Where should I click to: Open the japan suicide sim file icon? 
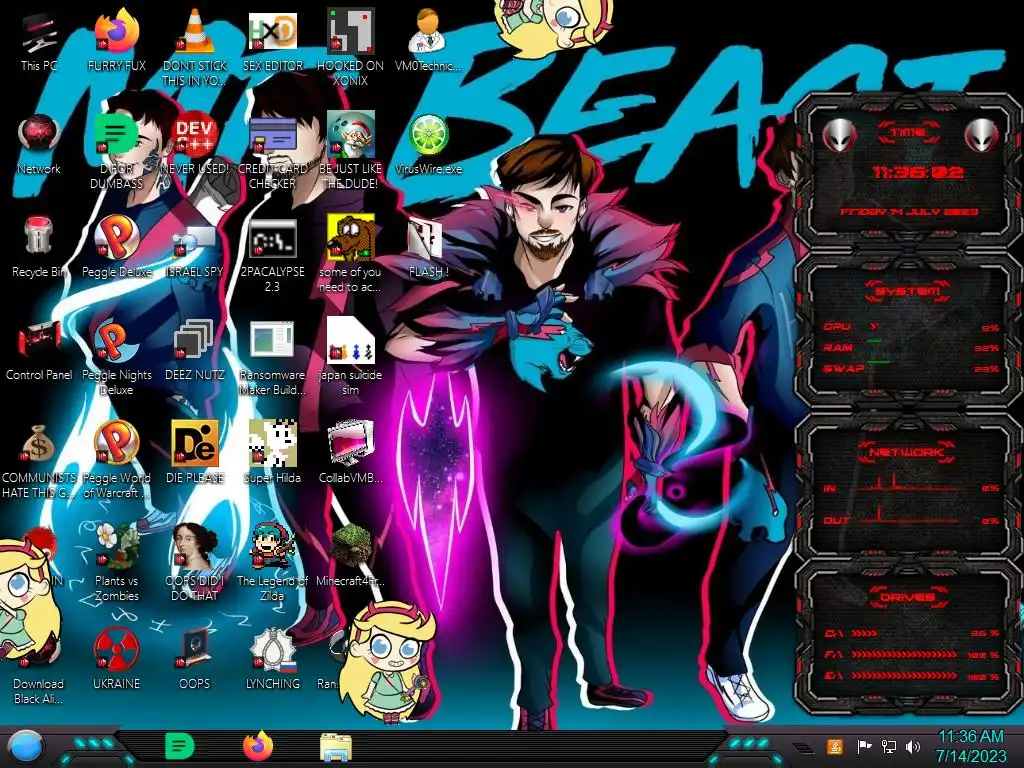point(350,358)
